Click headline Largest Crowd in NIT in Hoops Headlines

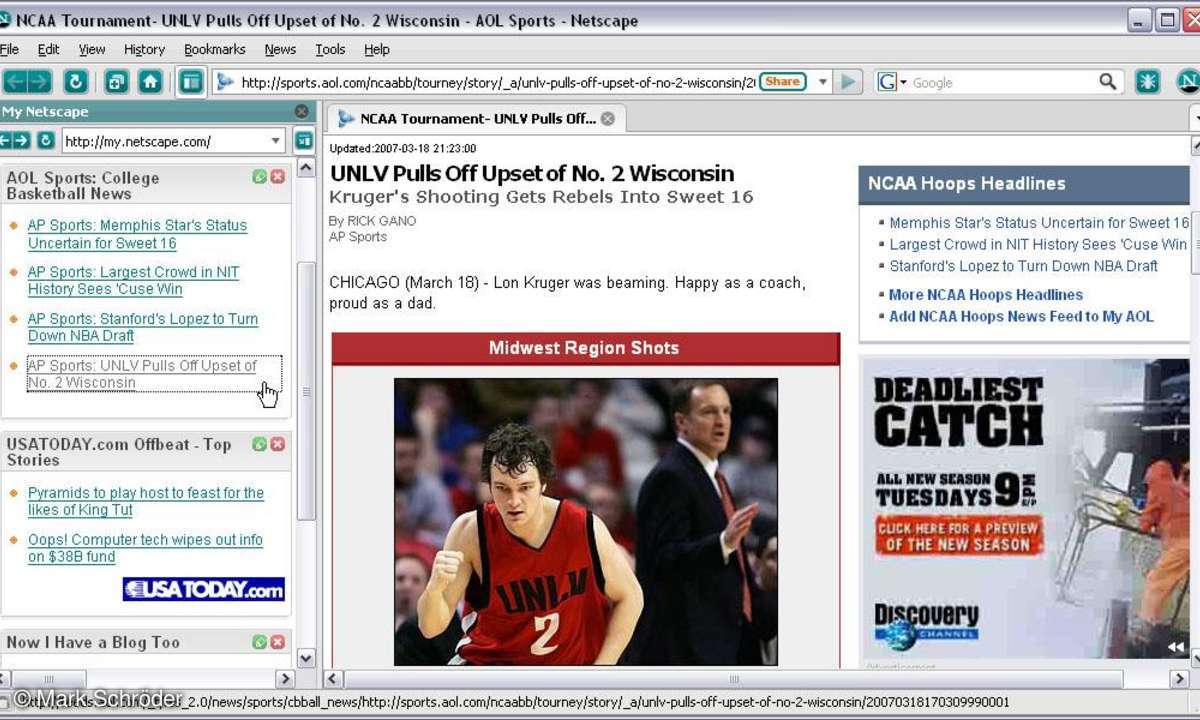tap(1038, 244)
